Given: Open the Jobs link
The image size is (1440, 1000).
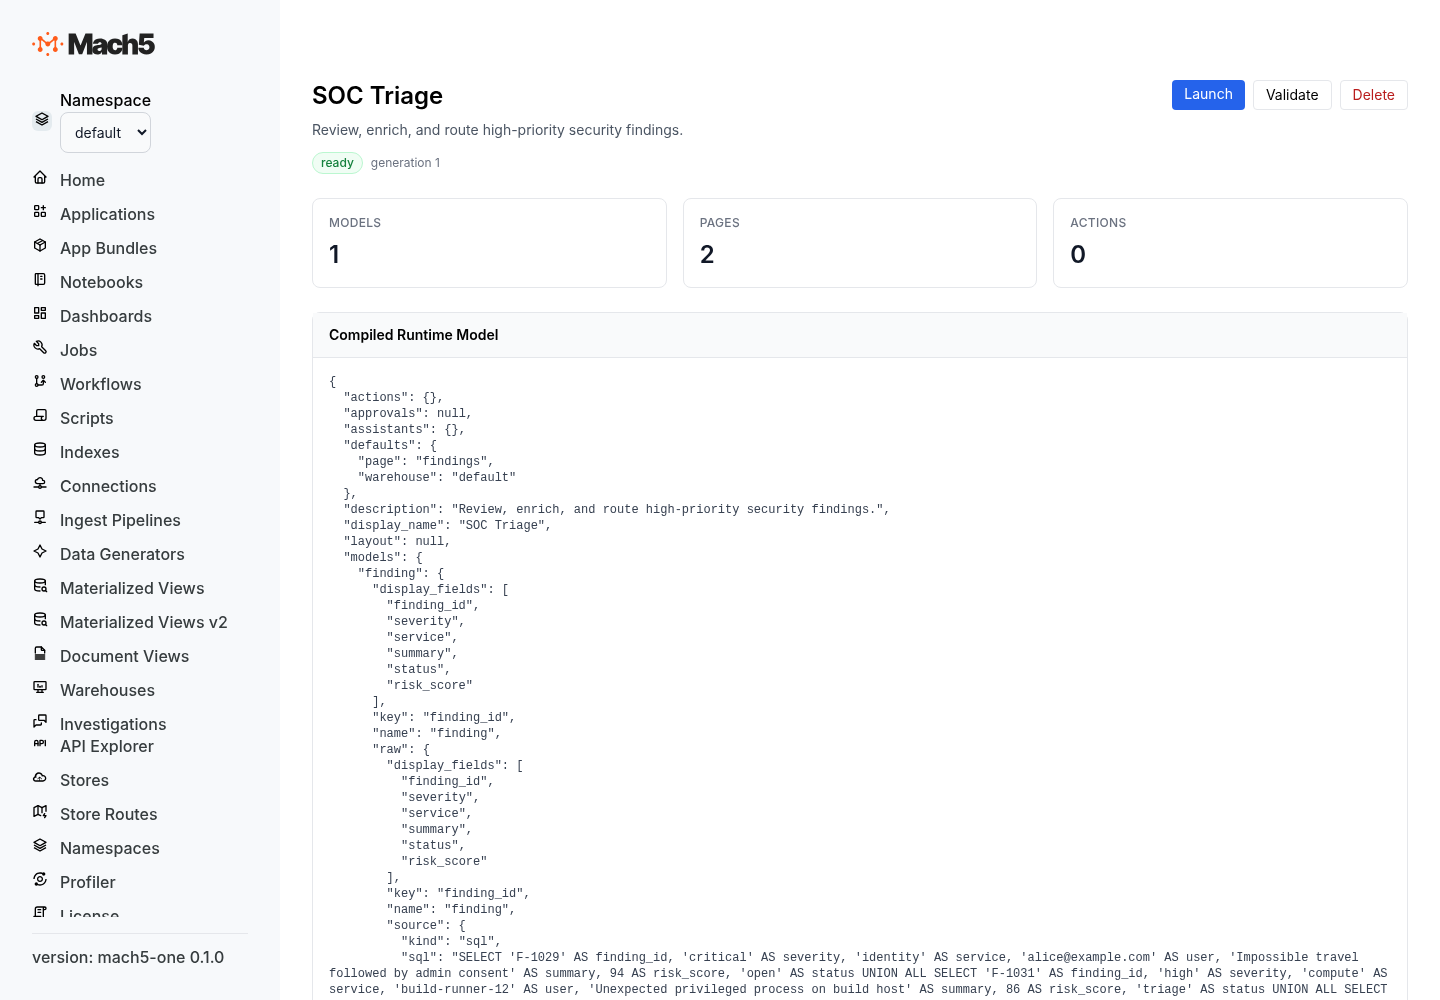Looking at the screenshot, I should pyautogui.click(x=78, y=350).
